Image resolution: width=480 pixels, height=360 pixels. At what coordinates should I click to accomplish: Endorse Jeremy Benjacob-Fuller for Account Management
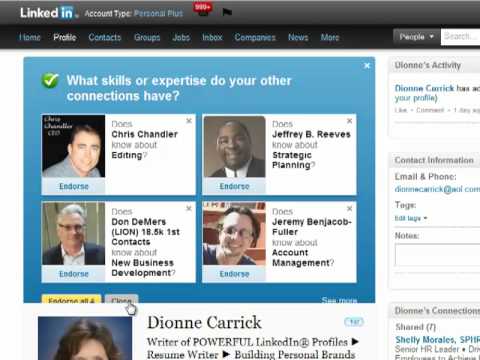coord(234,274)
